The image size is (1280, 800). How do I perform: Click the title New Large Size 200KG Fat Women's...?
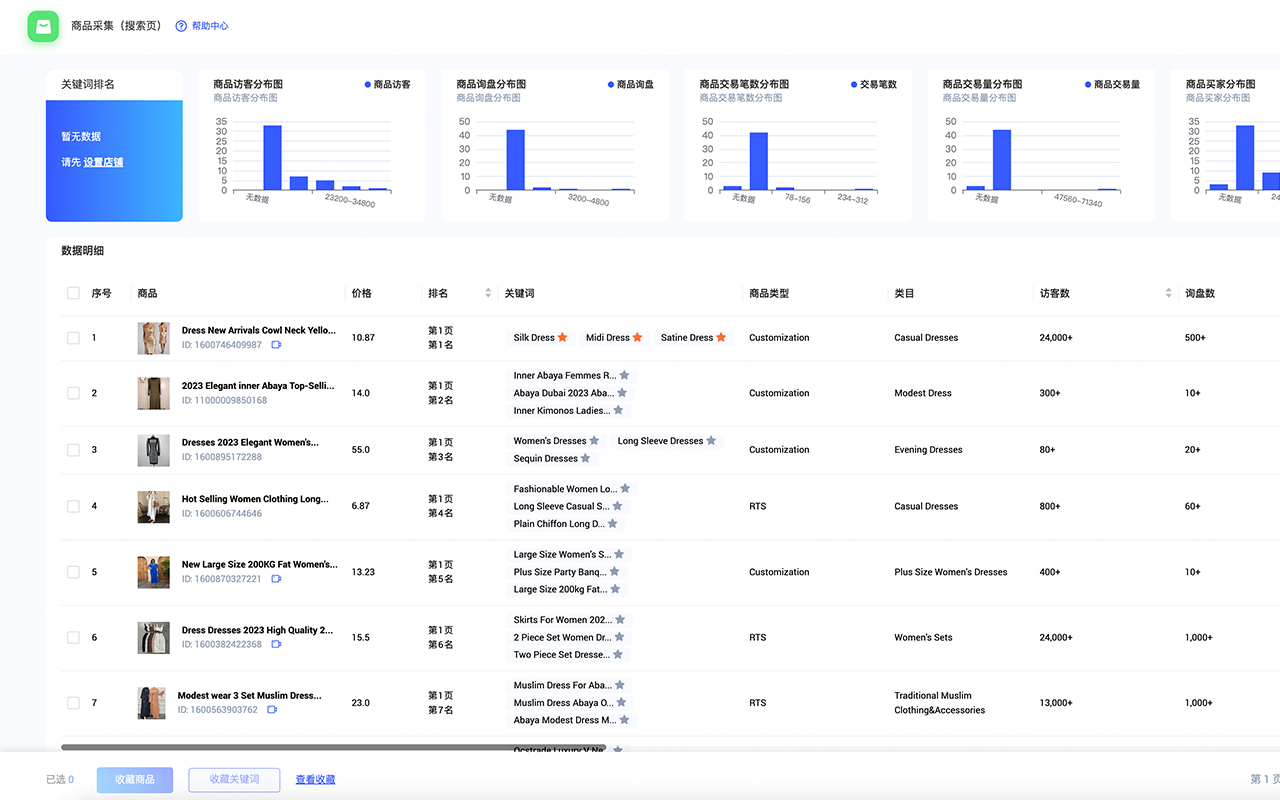(260, 564)
